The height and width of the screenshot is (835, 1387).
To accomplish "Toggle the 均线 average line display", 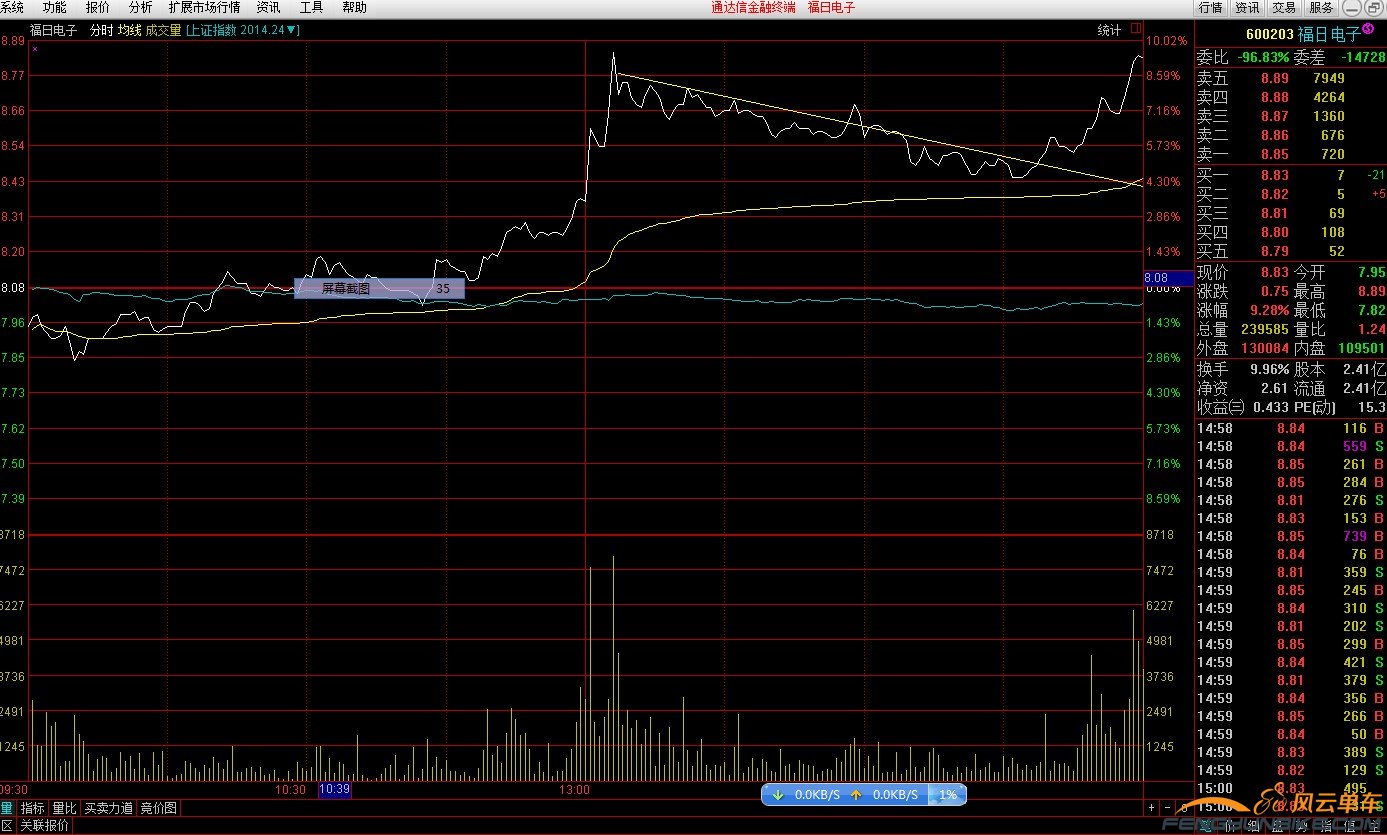I will click(x=130, y=30).
